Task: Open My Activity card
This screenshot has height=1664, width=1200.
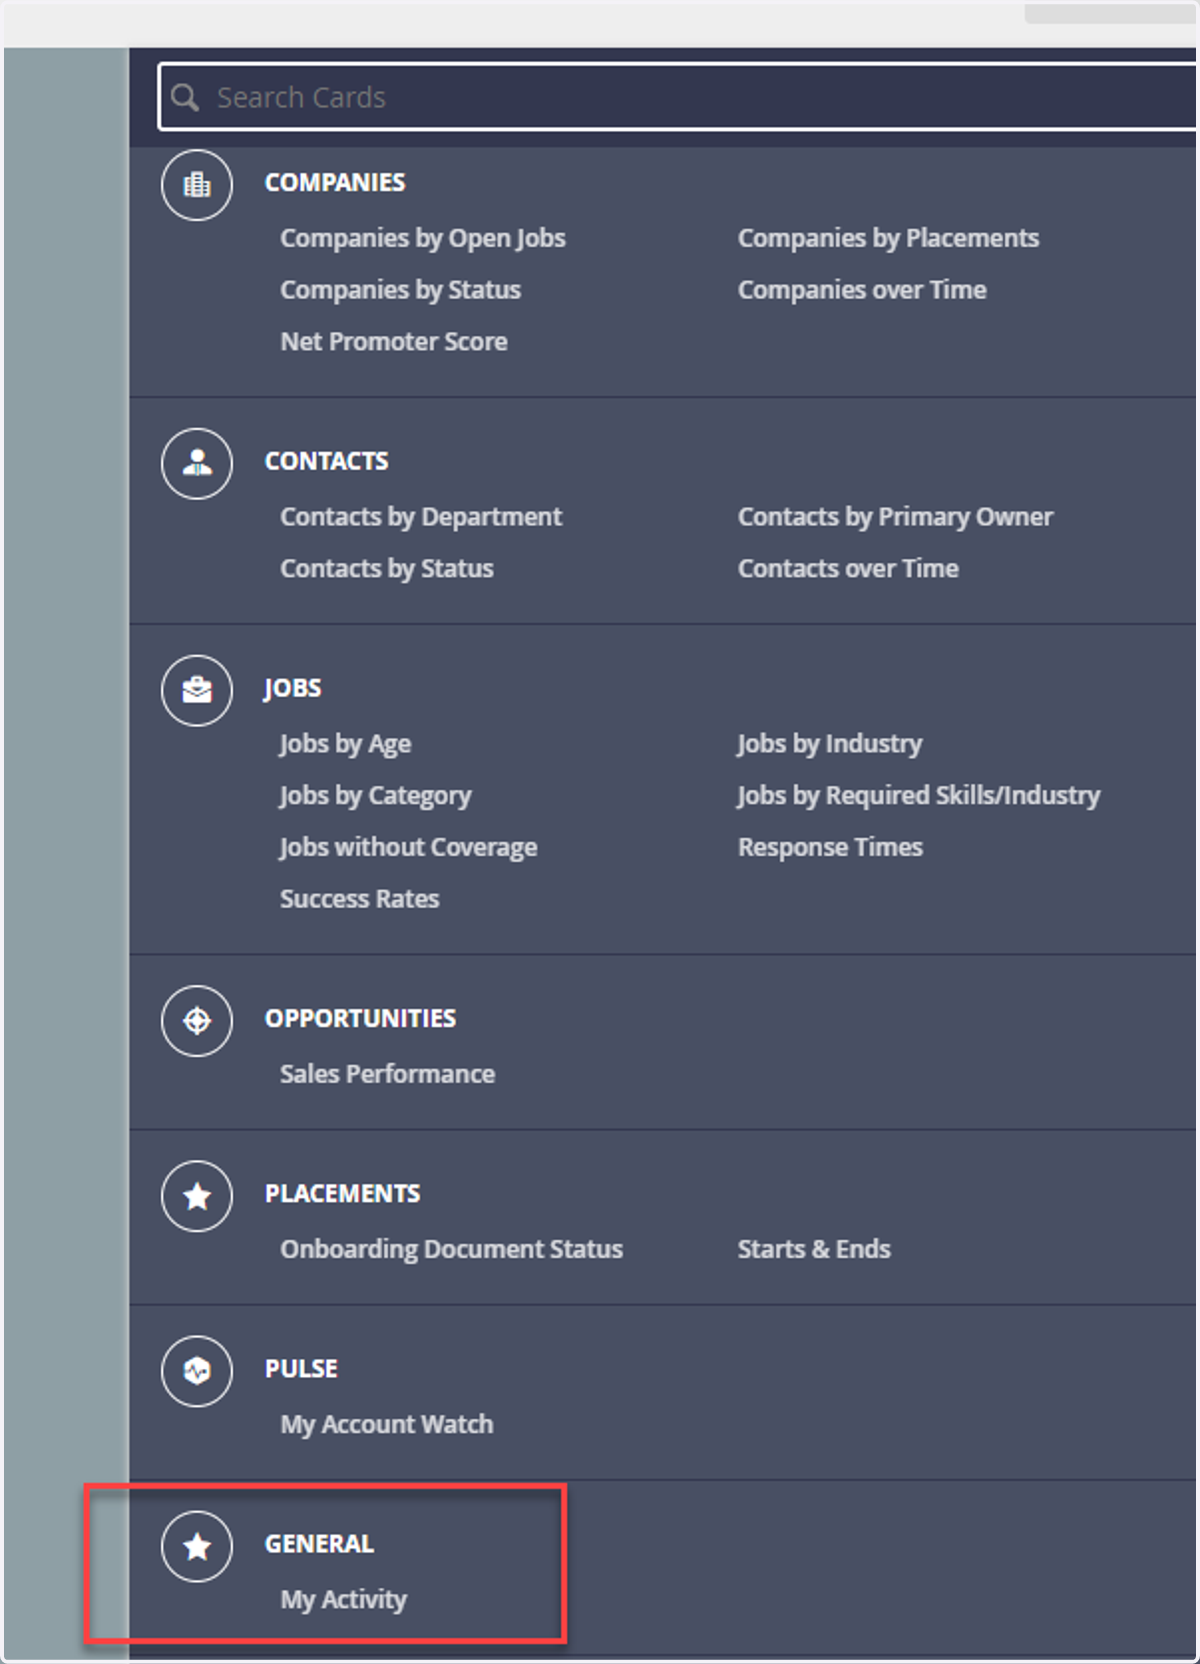Action: [x=344, y=1600]
